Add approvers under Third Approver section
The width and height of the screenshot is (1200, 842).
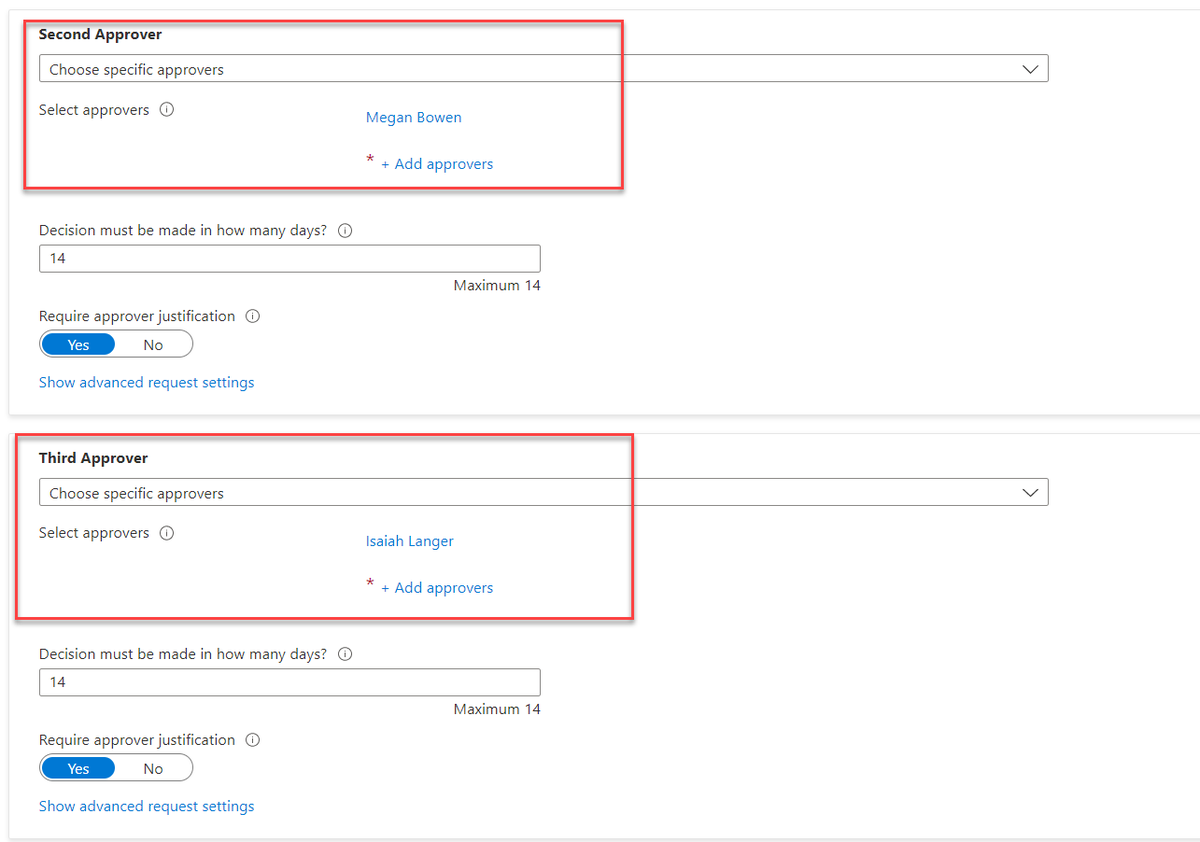click(x=438, y=587)
